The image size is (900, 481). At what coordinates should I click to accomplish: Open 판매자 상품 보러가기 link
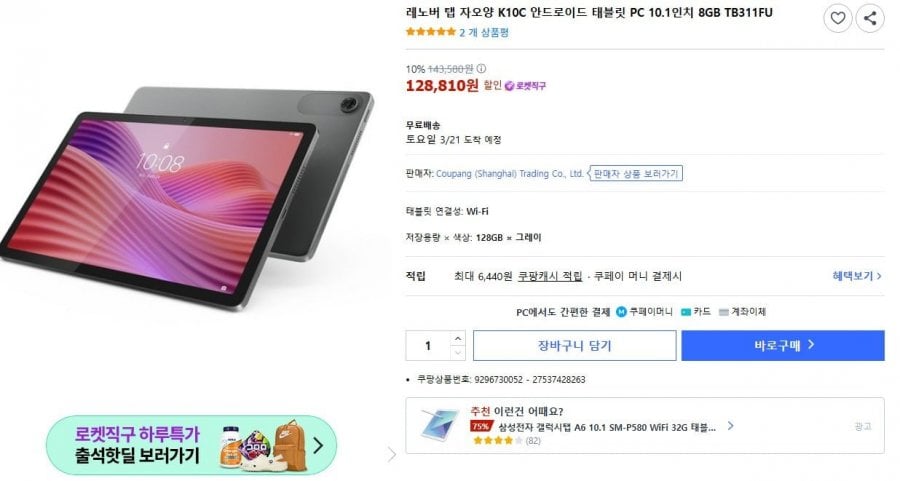[635, 173]
